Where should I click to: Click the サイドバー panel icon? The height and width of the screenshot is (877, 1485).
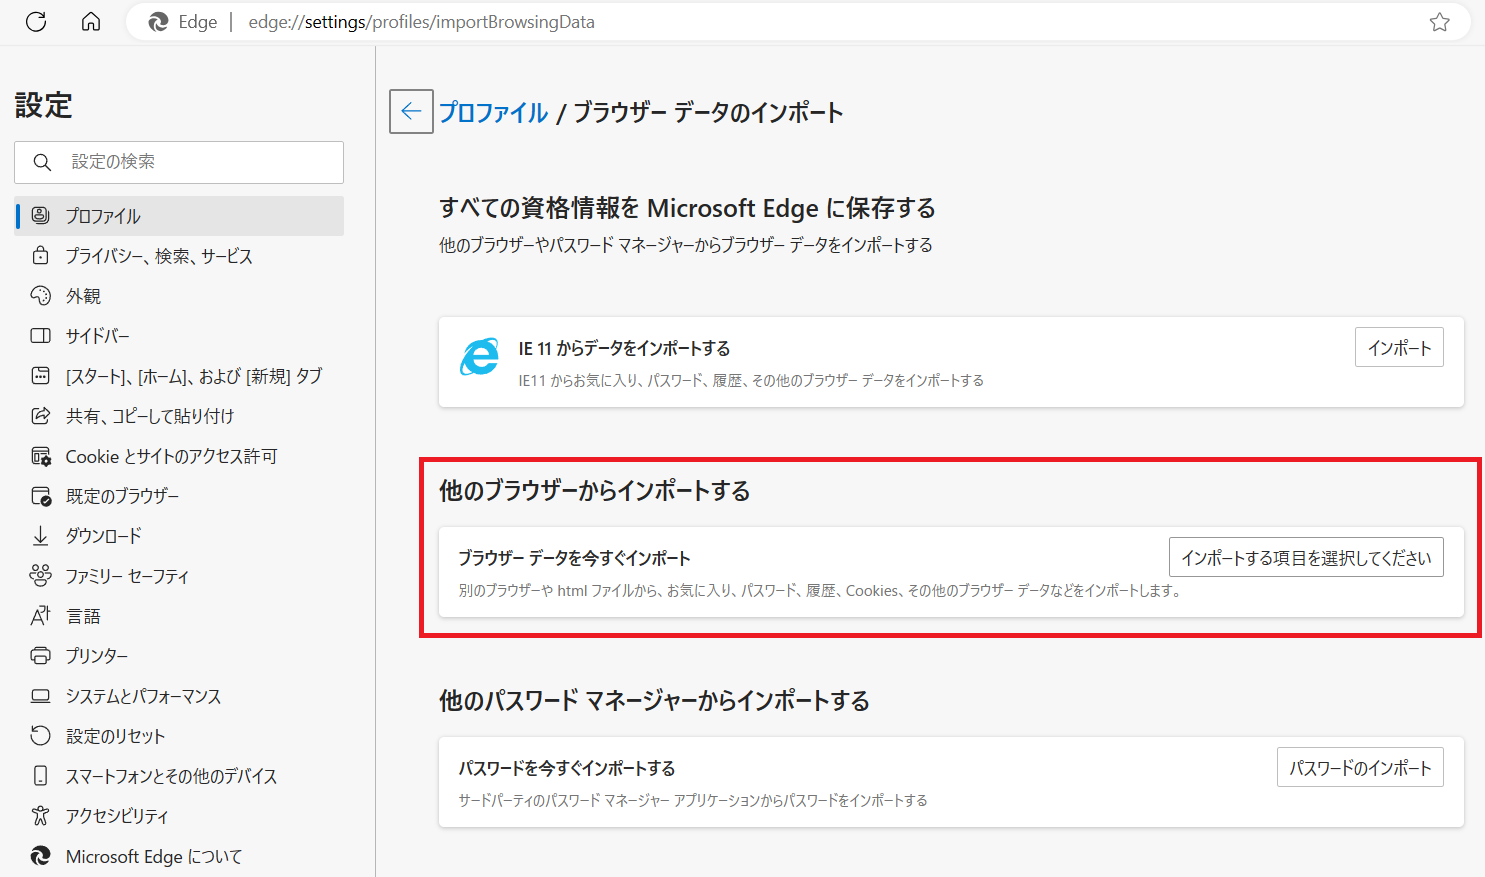tap(40, 335)
